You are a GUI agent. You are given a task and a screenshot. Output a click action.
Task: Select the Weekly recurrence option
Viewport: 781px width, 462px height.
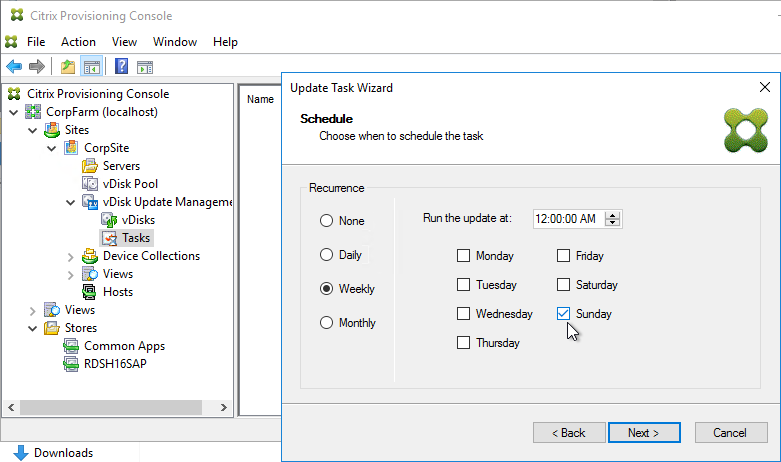[326, 289]
